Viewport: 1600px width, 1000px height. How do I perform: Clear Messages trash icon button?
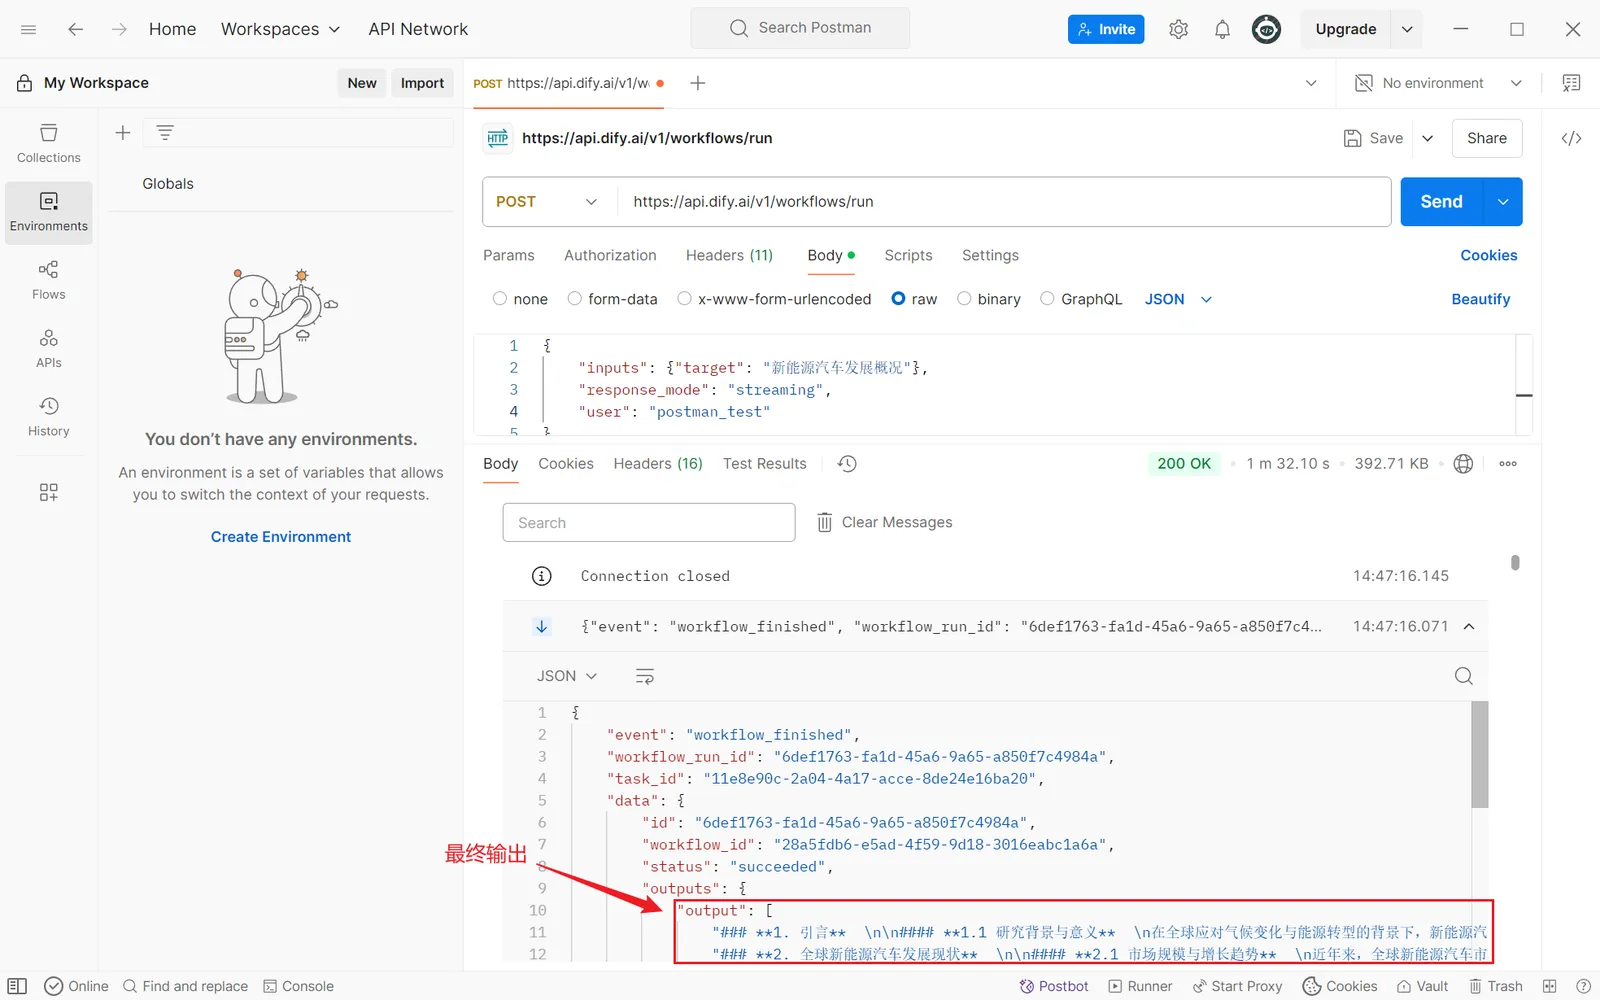(885, 522)
